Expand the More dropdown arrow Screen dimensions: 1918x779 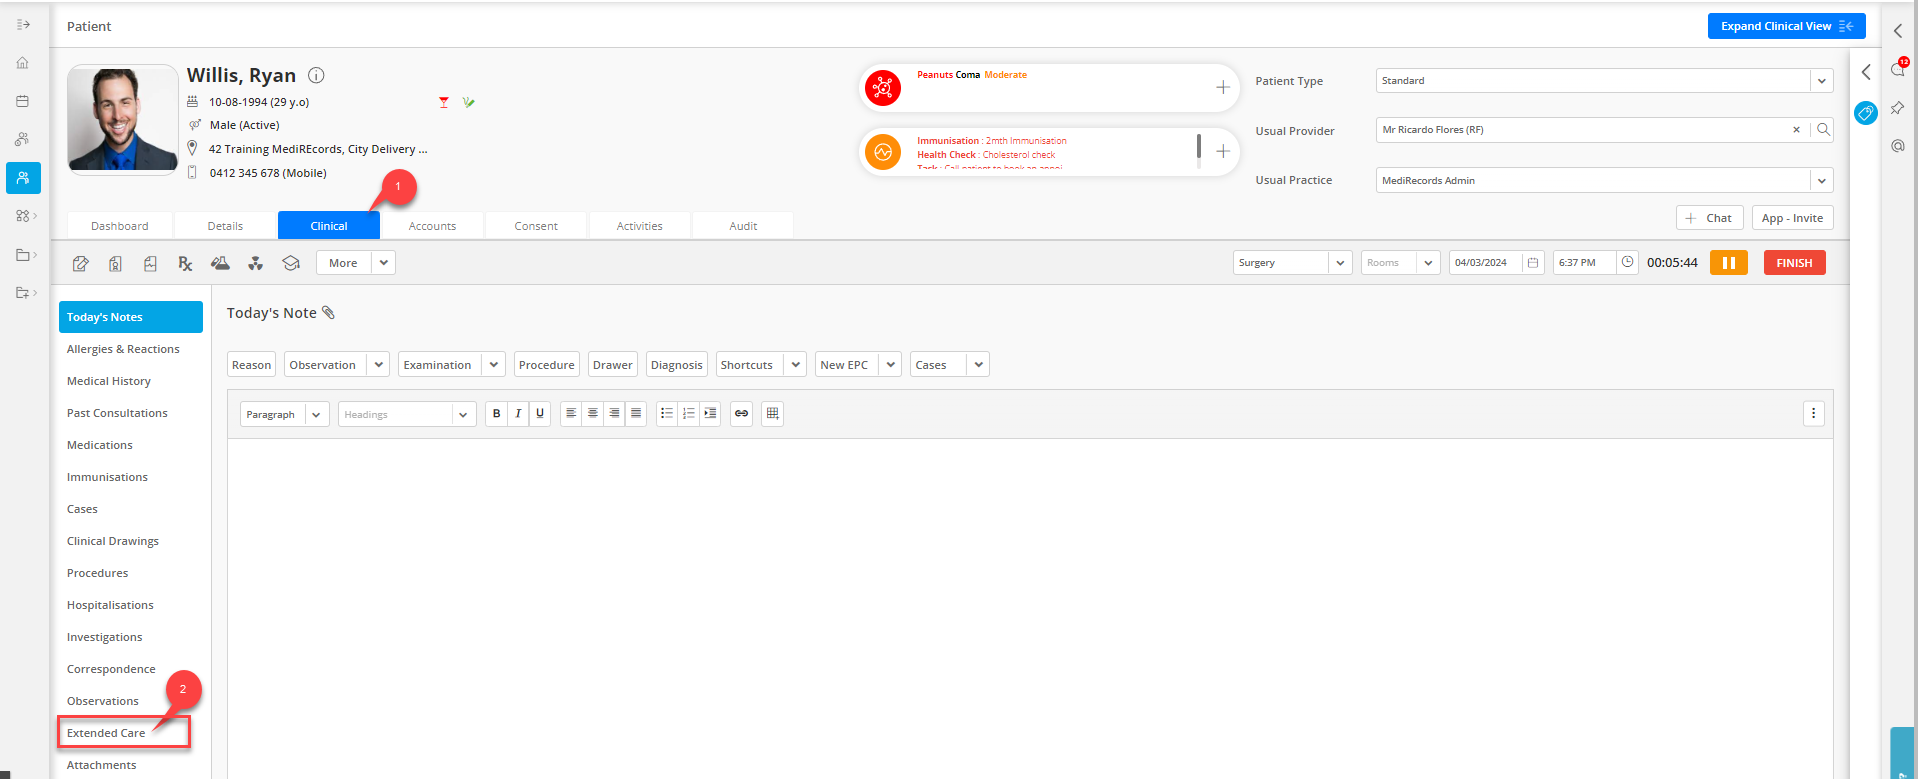[x=384, y=263]
